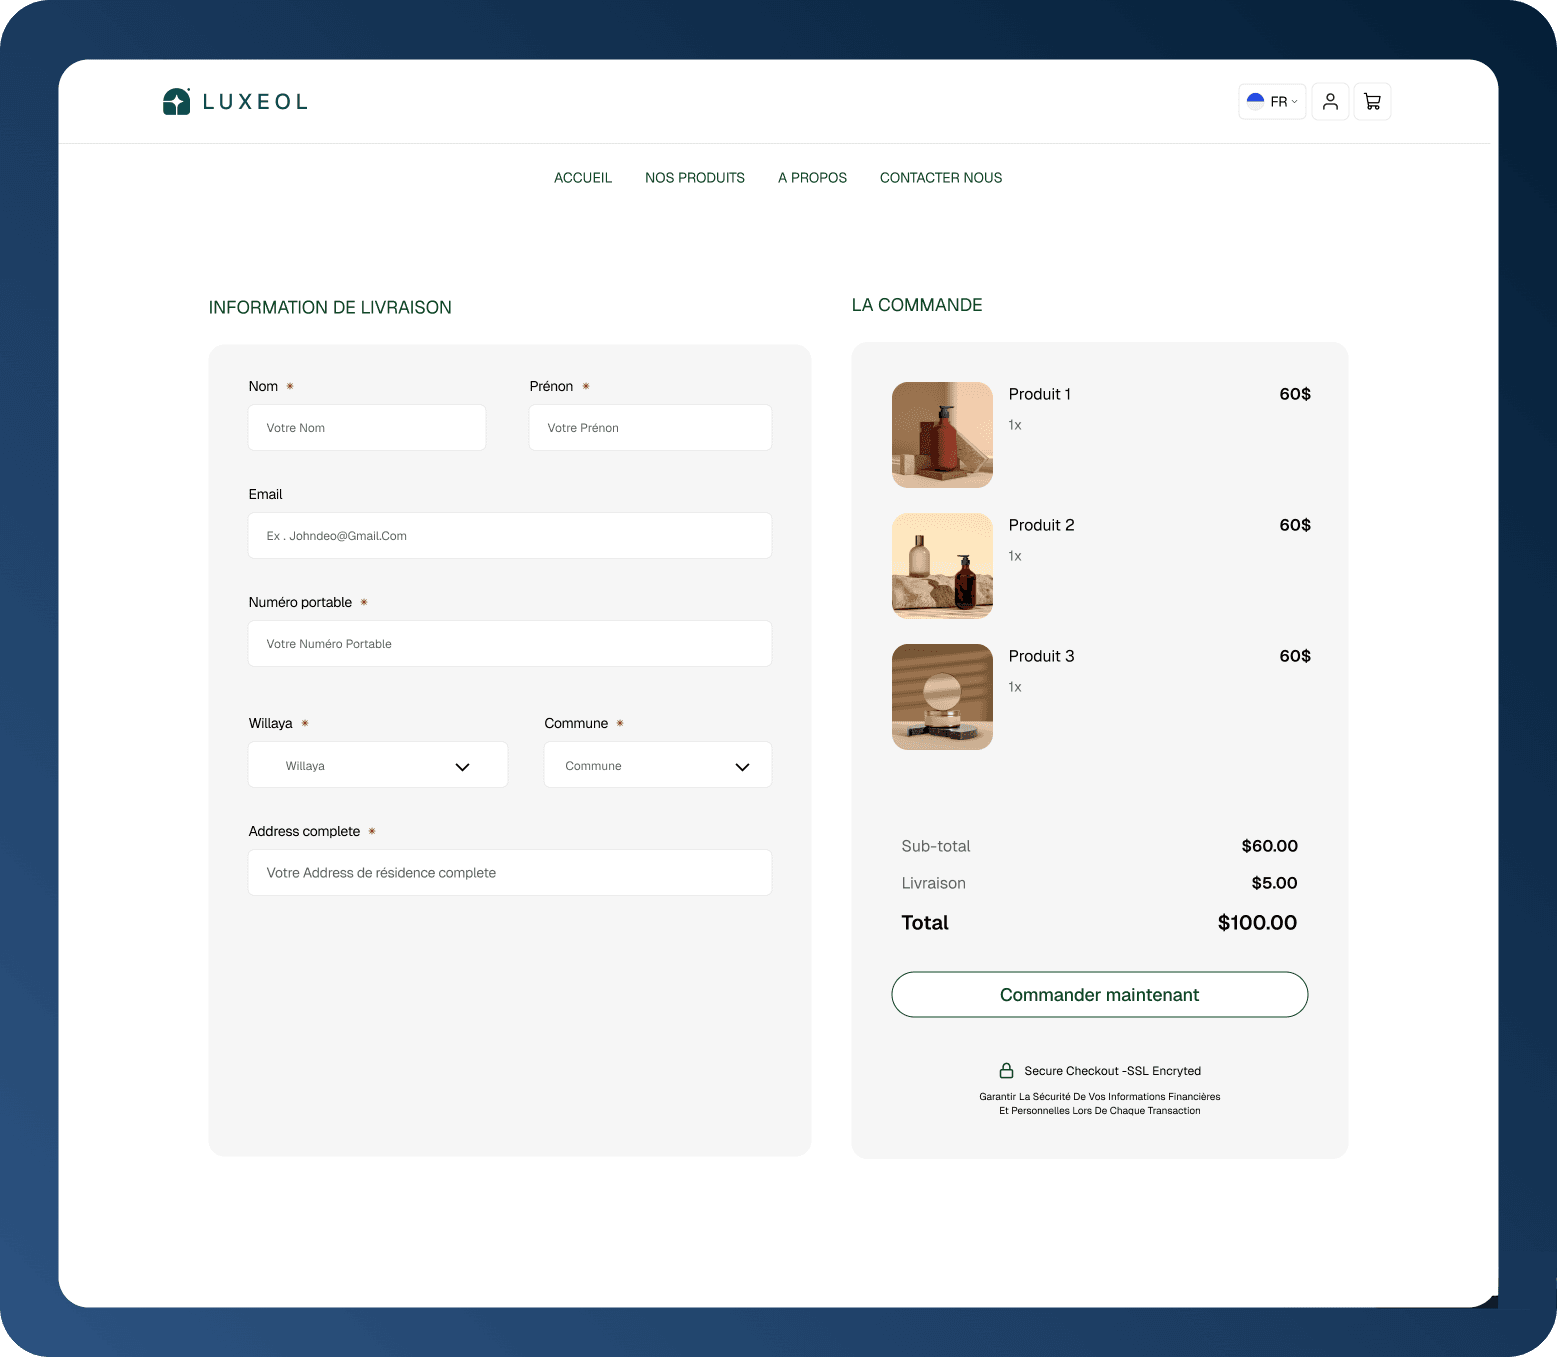Focus the Votre Nom input field
Viewport: 1558px width, 1357px height.
tap(367, 428)
